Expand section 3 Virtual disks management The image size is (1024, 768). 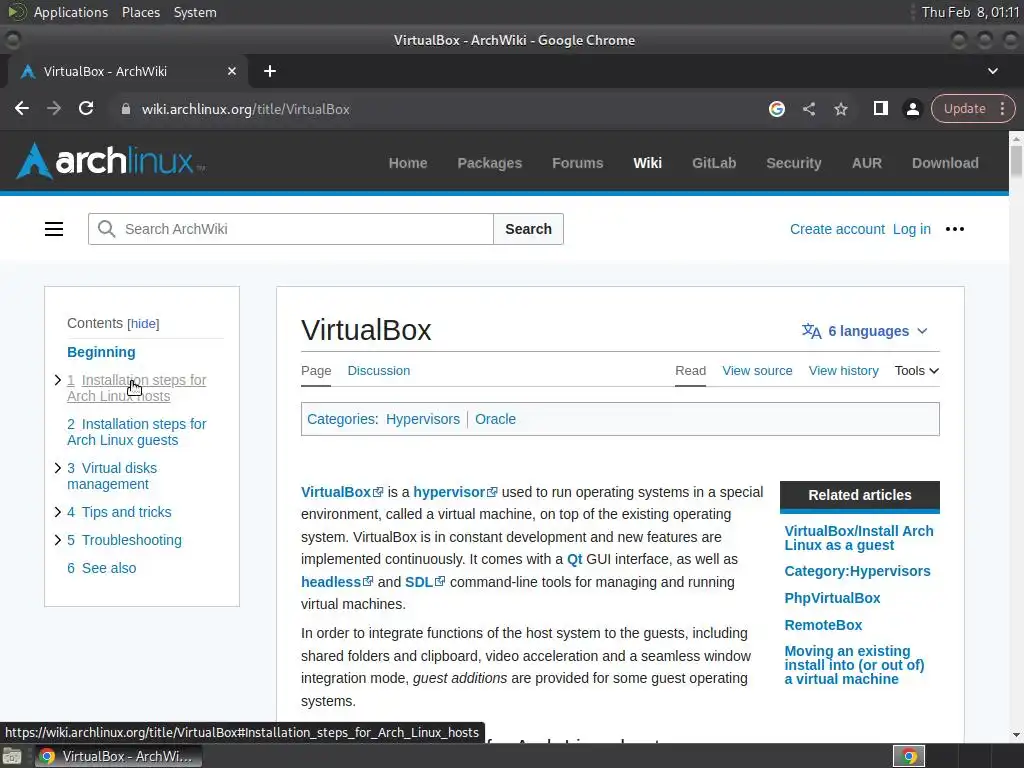click(57, 468)
